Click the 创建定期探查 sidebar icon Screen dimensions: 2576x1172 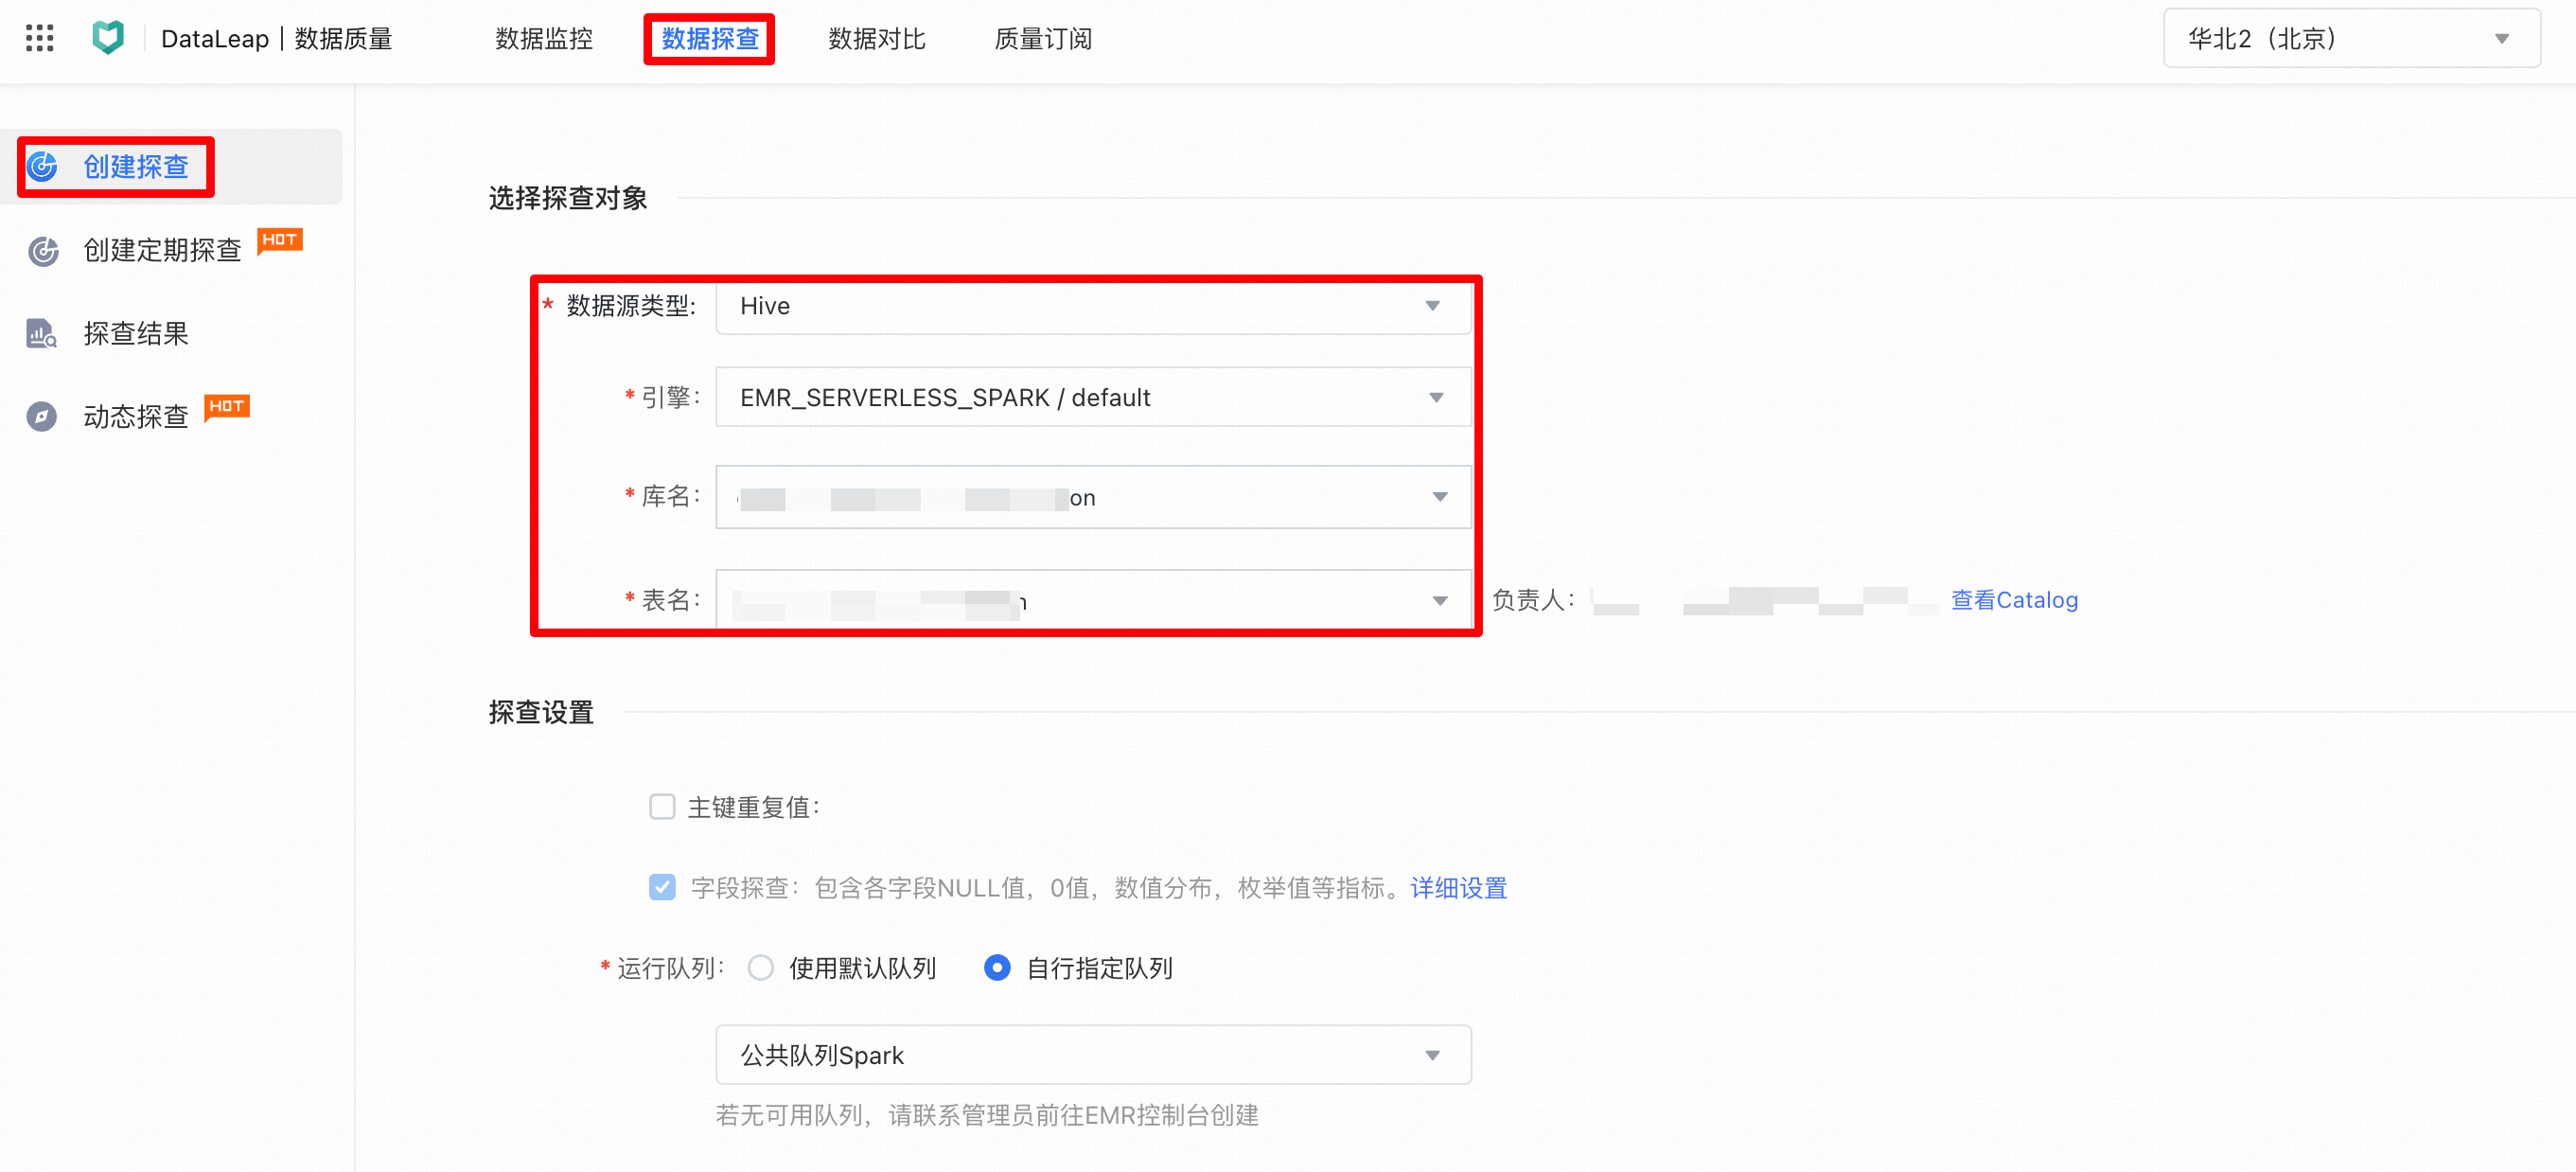tap(42, 250)
